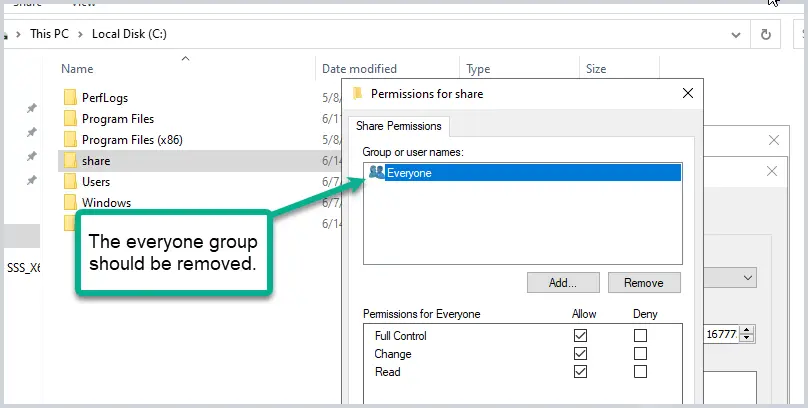Click the Everyone group icon
This screenshot has height=408, width=808.
377,172
